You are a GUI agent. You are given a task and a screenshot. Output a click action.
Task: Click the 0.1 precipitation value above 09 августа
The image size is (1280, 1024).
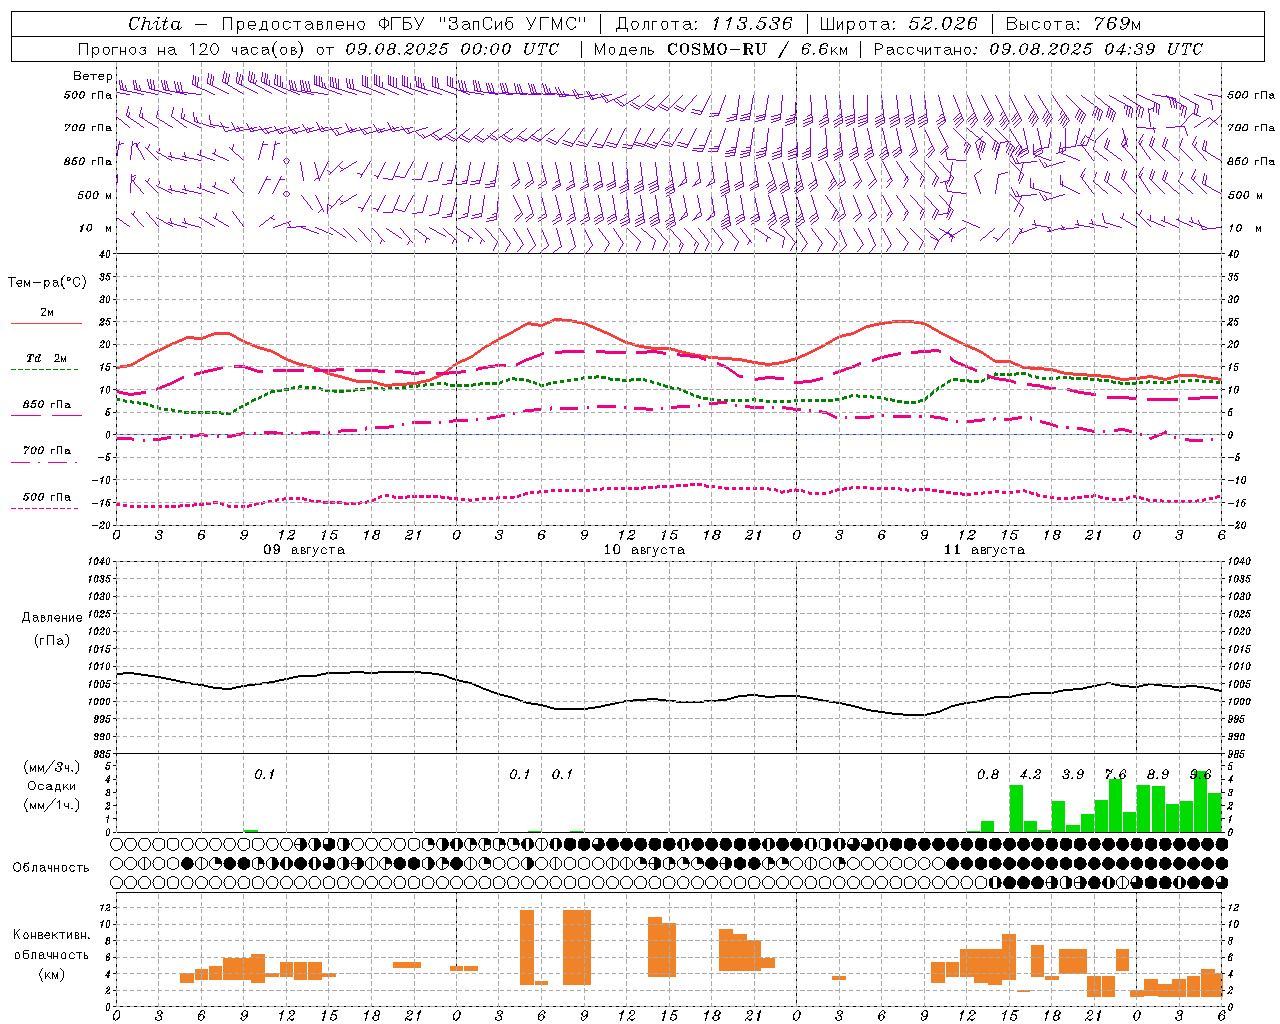(264, 775)
